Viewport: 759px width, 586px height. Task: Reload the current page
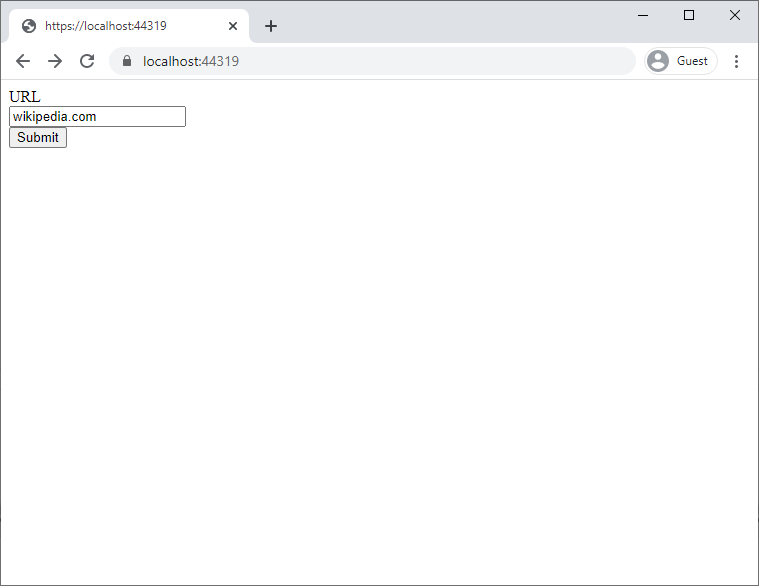[x=87, y=61]
